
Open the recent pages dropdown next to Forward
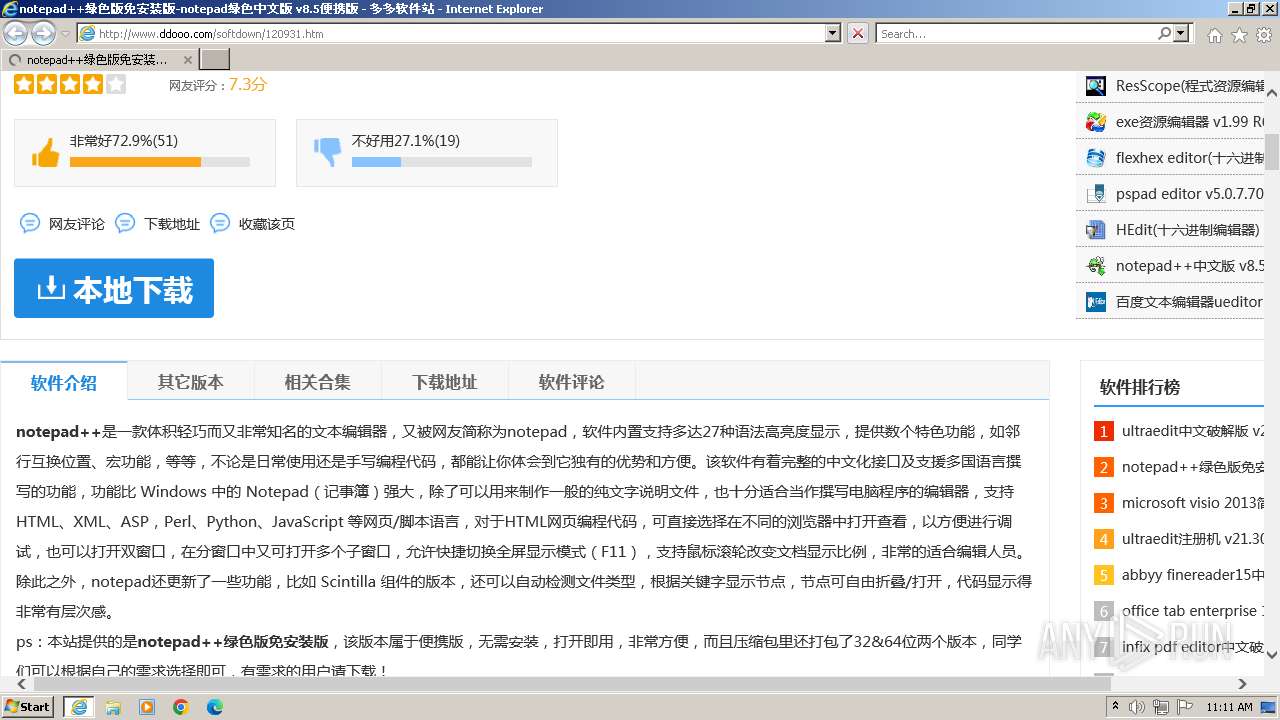(x=65, y=34)
